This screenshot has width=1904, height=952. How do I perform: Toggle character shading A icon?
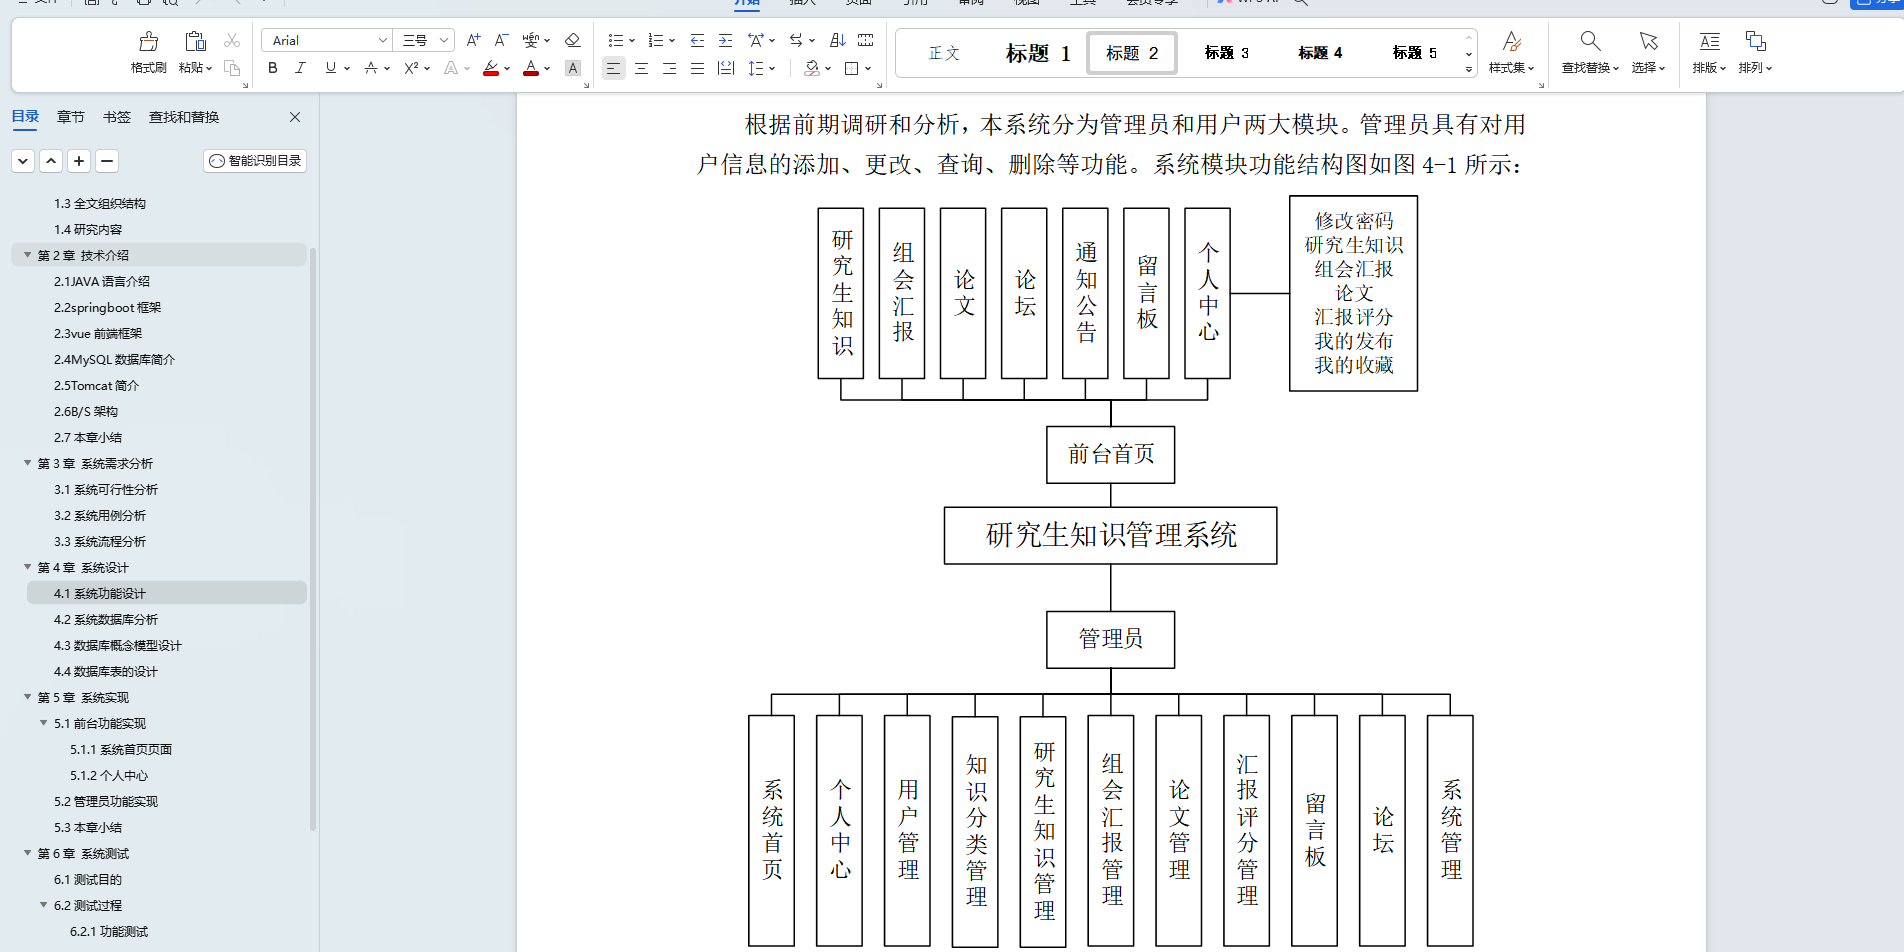tap(573, 68)
